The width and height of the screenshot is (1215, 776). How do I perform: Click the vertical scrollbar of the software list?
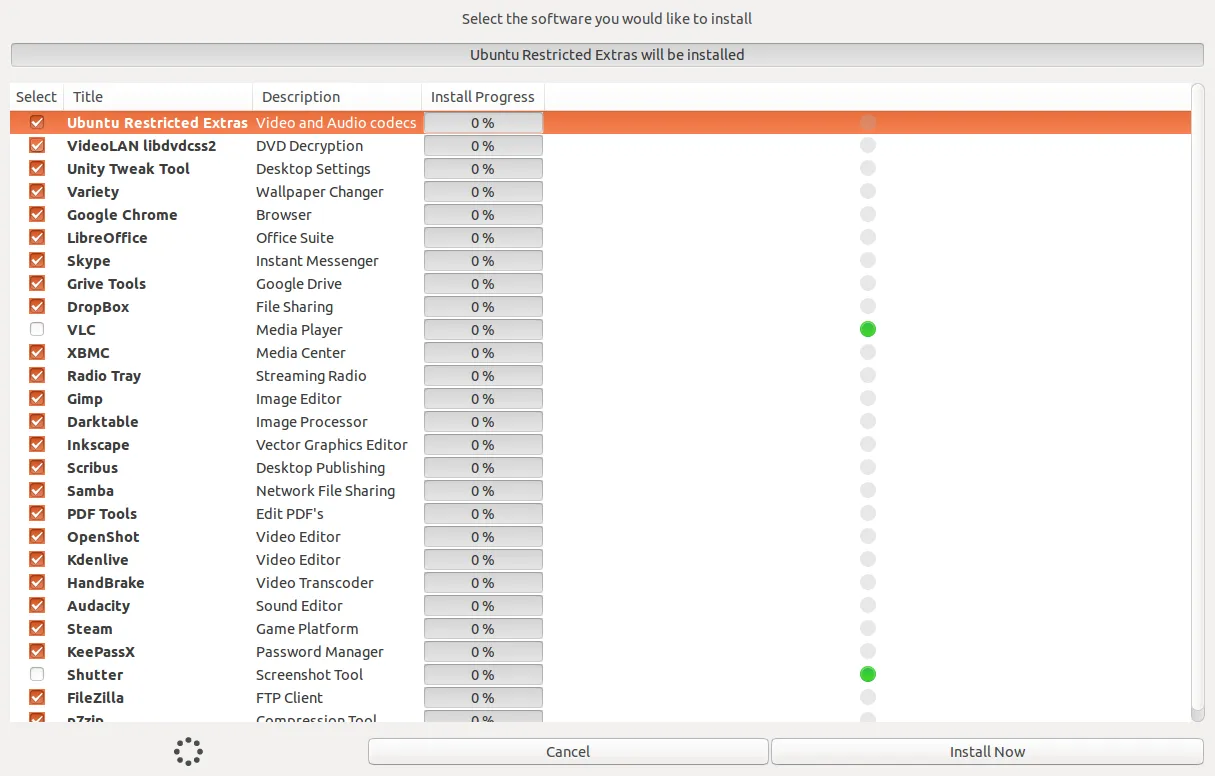pyautogui.click(x=1198, y=400)
